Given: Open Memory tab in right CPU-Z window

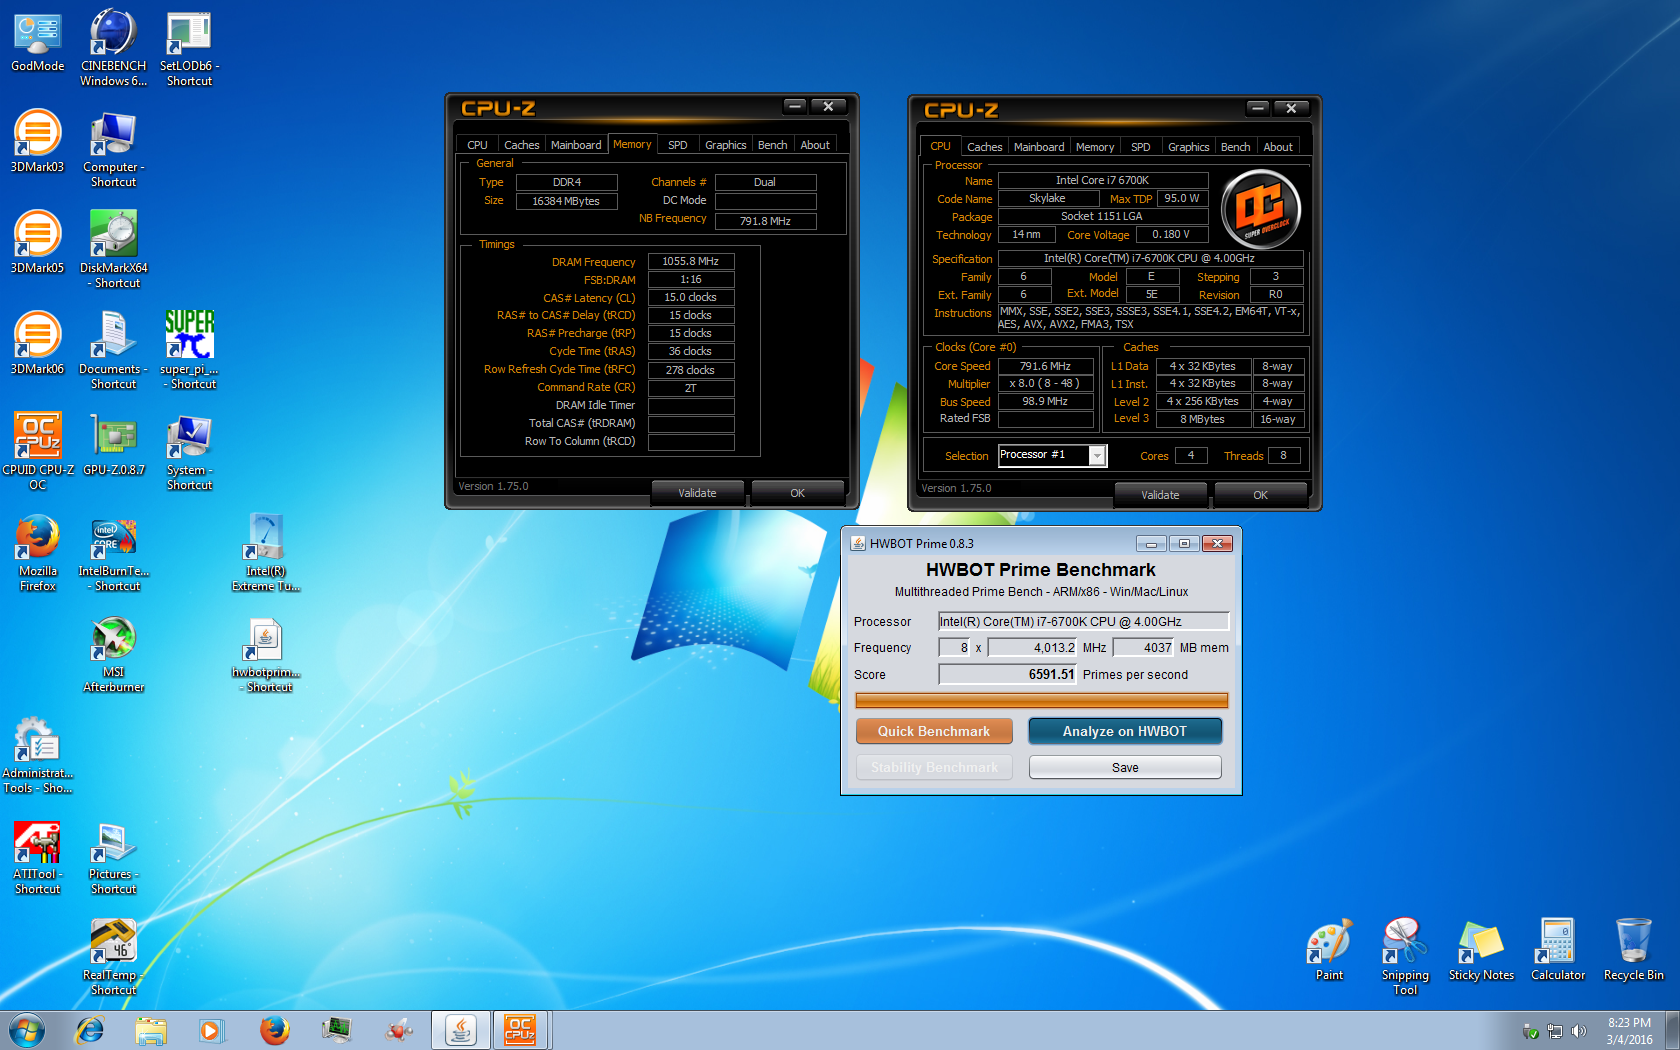Looking at the screenshot, I should pos(1095,147).
